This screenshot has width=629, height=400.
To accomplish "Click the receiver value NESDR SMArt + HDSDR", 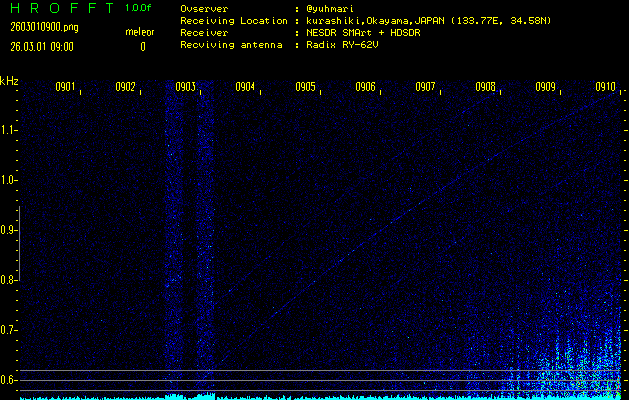I will coord(363,33).
